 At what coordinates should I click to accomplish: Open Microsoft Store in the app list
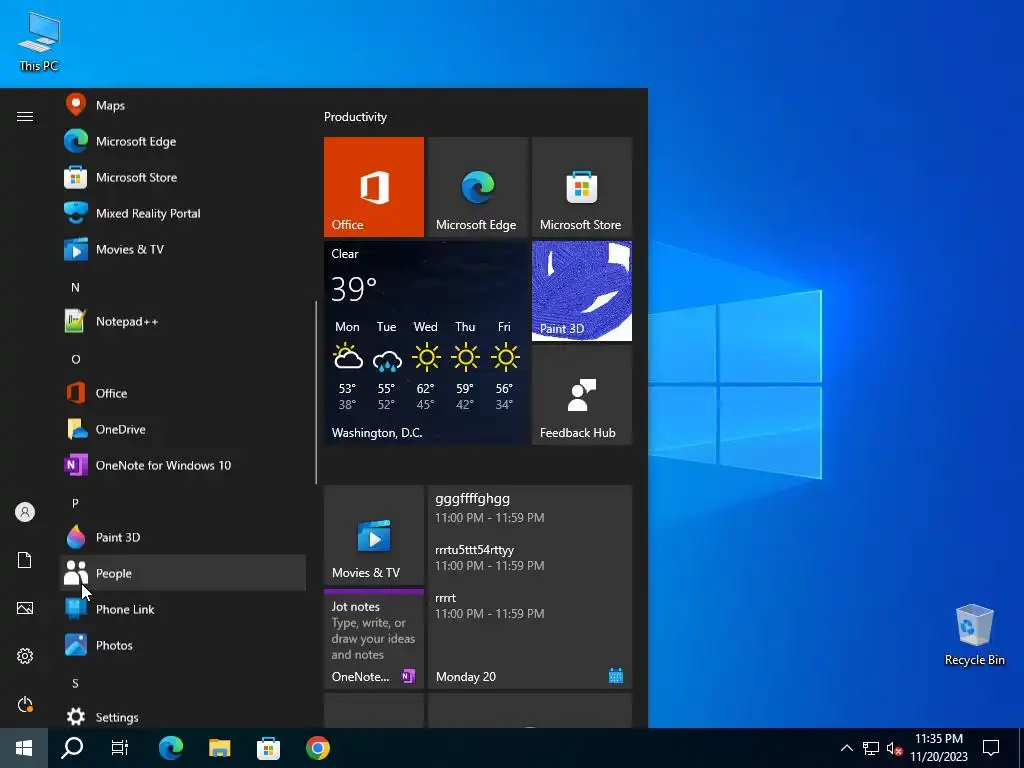(x=183, y=177)
